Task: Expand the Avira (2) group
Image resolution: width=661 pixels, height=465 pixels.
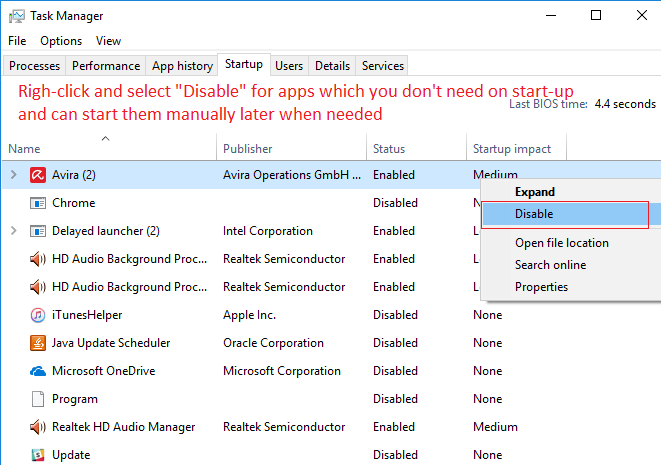Action: pyautogui.click(x=13, y=175)
